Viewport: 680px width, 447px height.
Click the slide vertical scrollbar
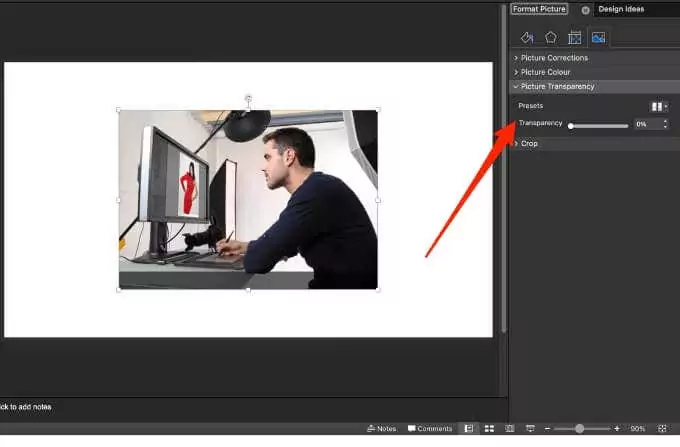(503, 169)
